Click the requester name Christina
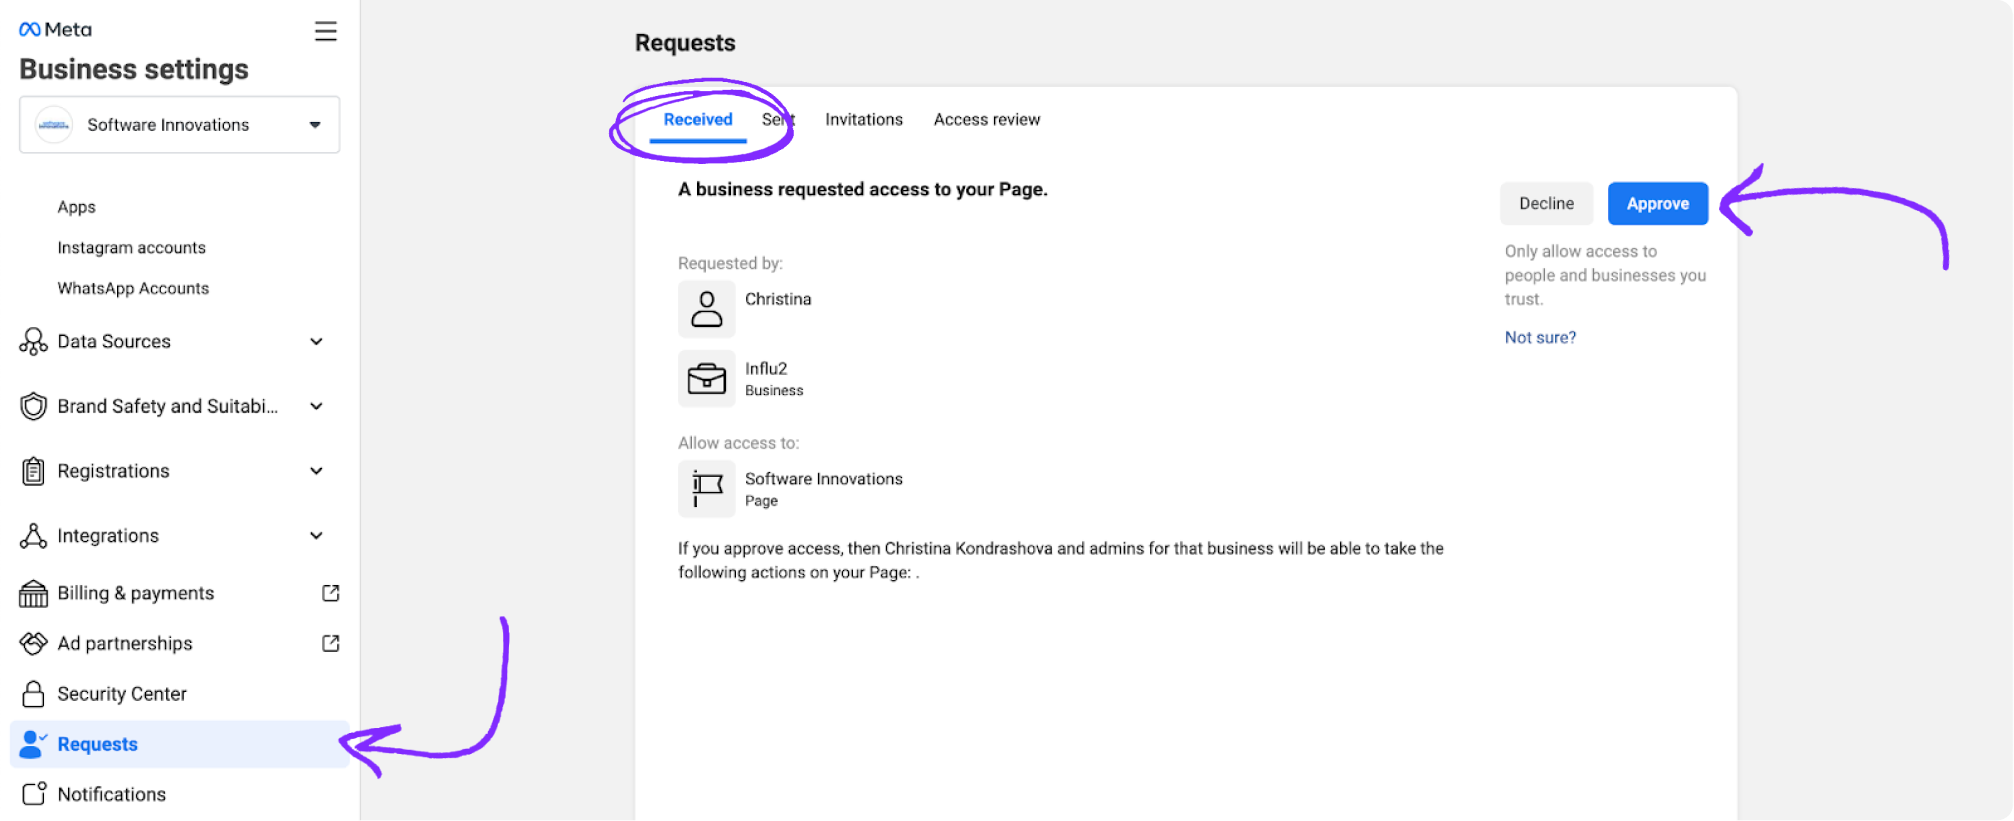This screenshot has height=821, width=2014. click(x=778, y=299)
